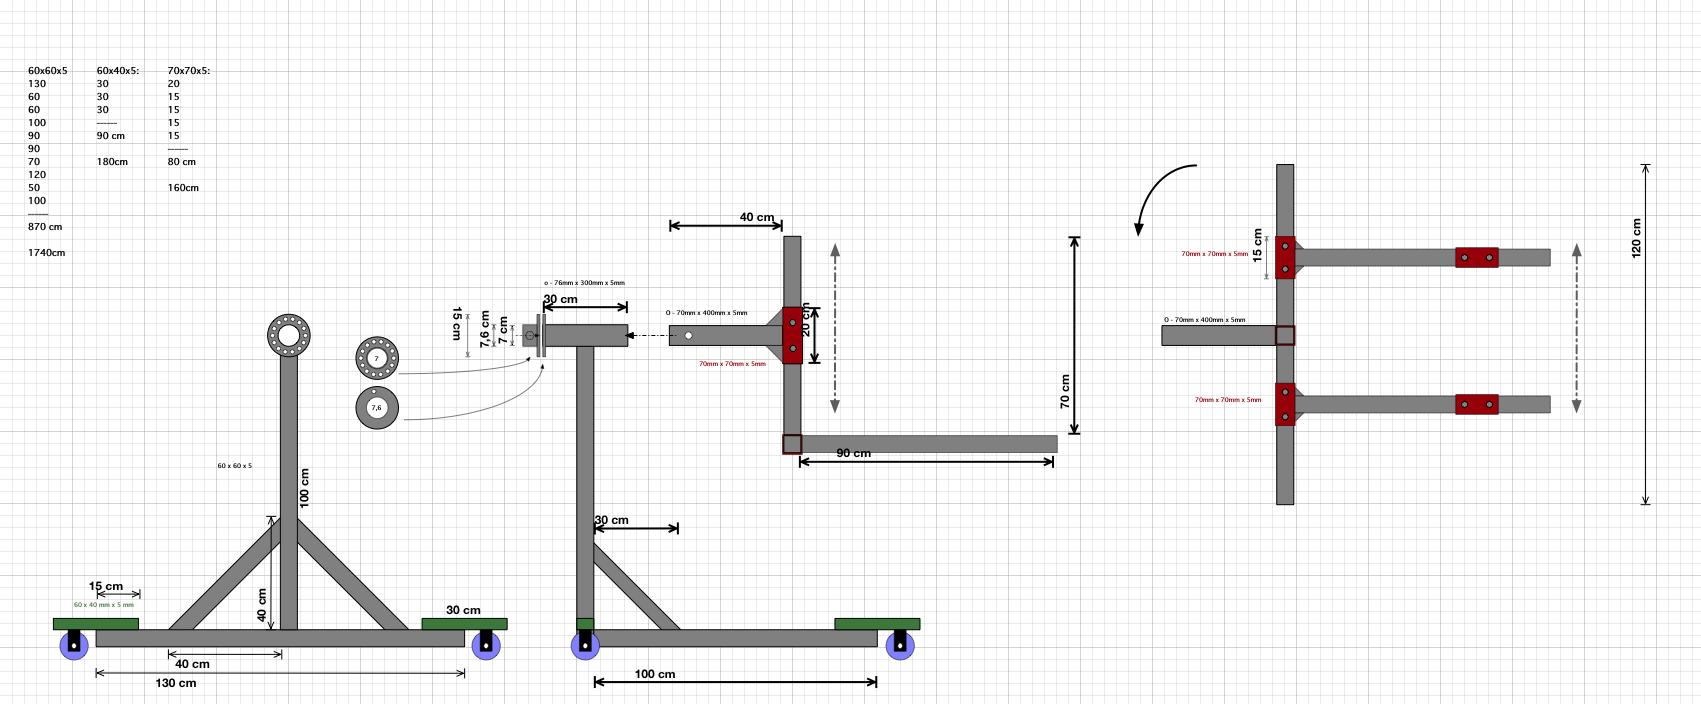Select the 1740cm text
This screenshot has height=704, width=1701.
(46, 253)
